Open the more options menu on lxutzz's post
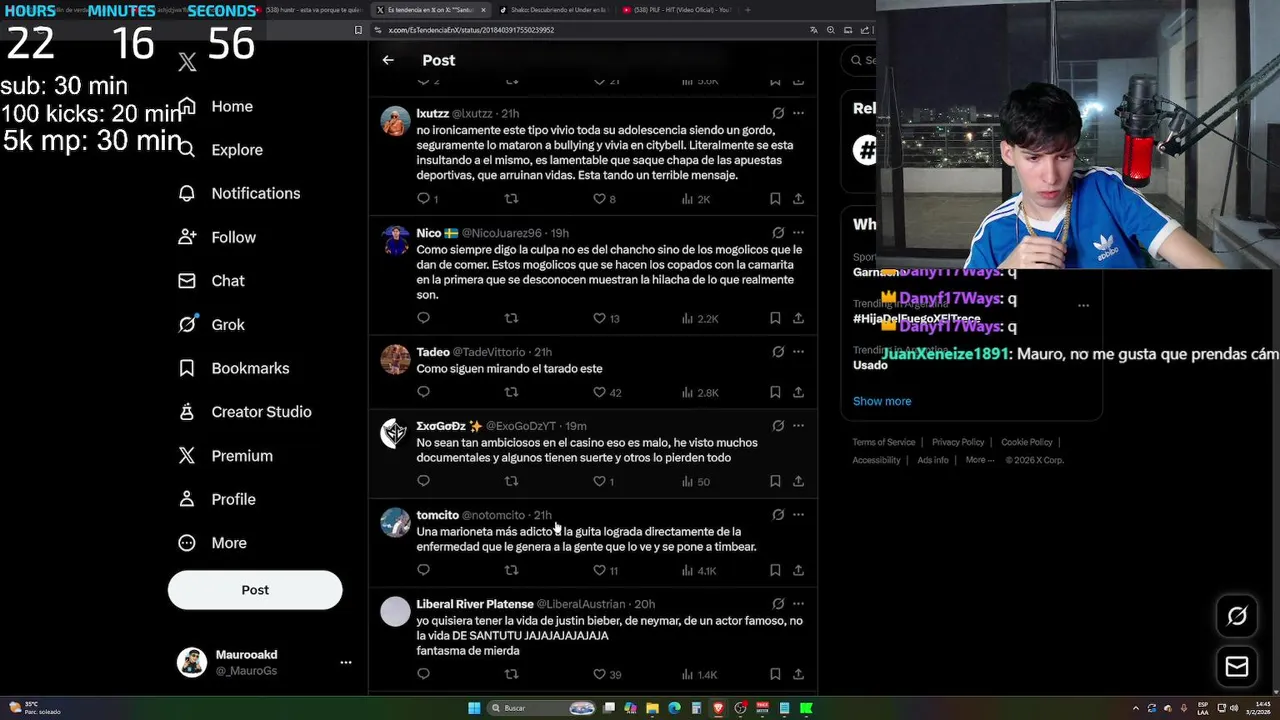The height and width of the screenshot is (720, 1280). (798, 113)
